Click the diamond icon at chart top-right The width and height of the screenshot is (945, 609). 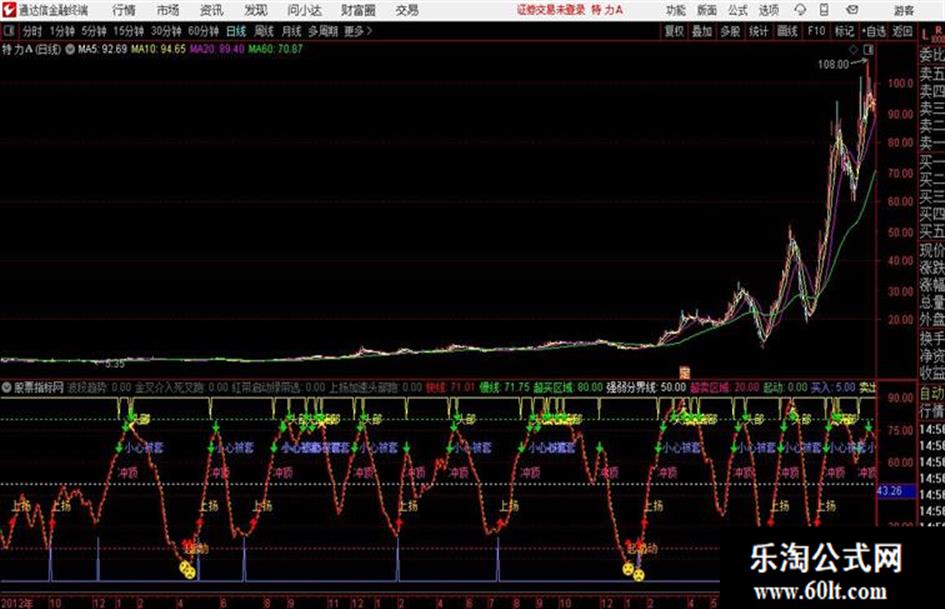coord(853,49)
